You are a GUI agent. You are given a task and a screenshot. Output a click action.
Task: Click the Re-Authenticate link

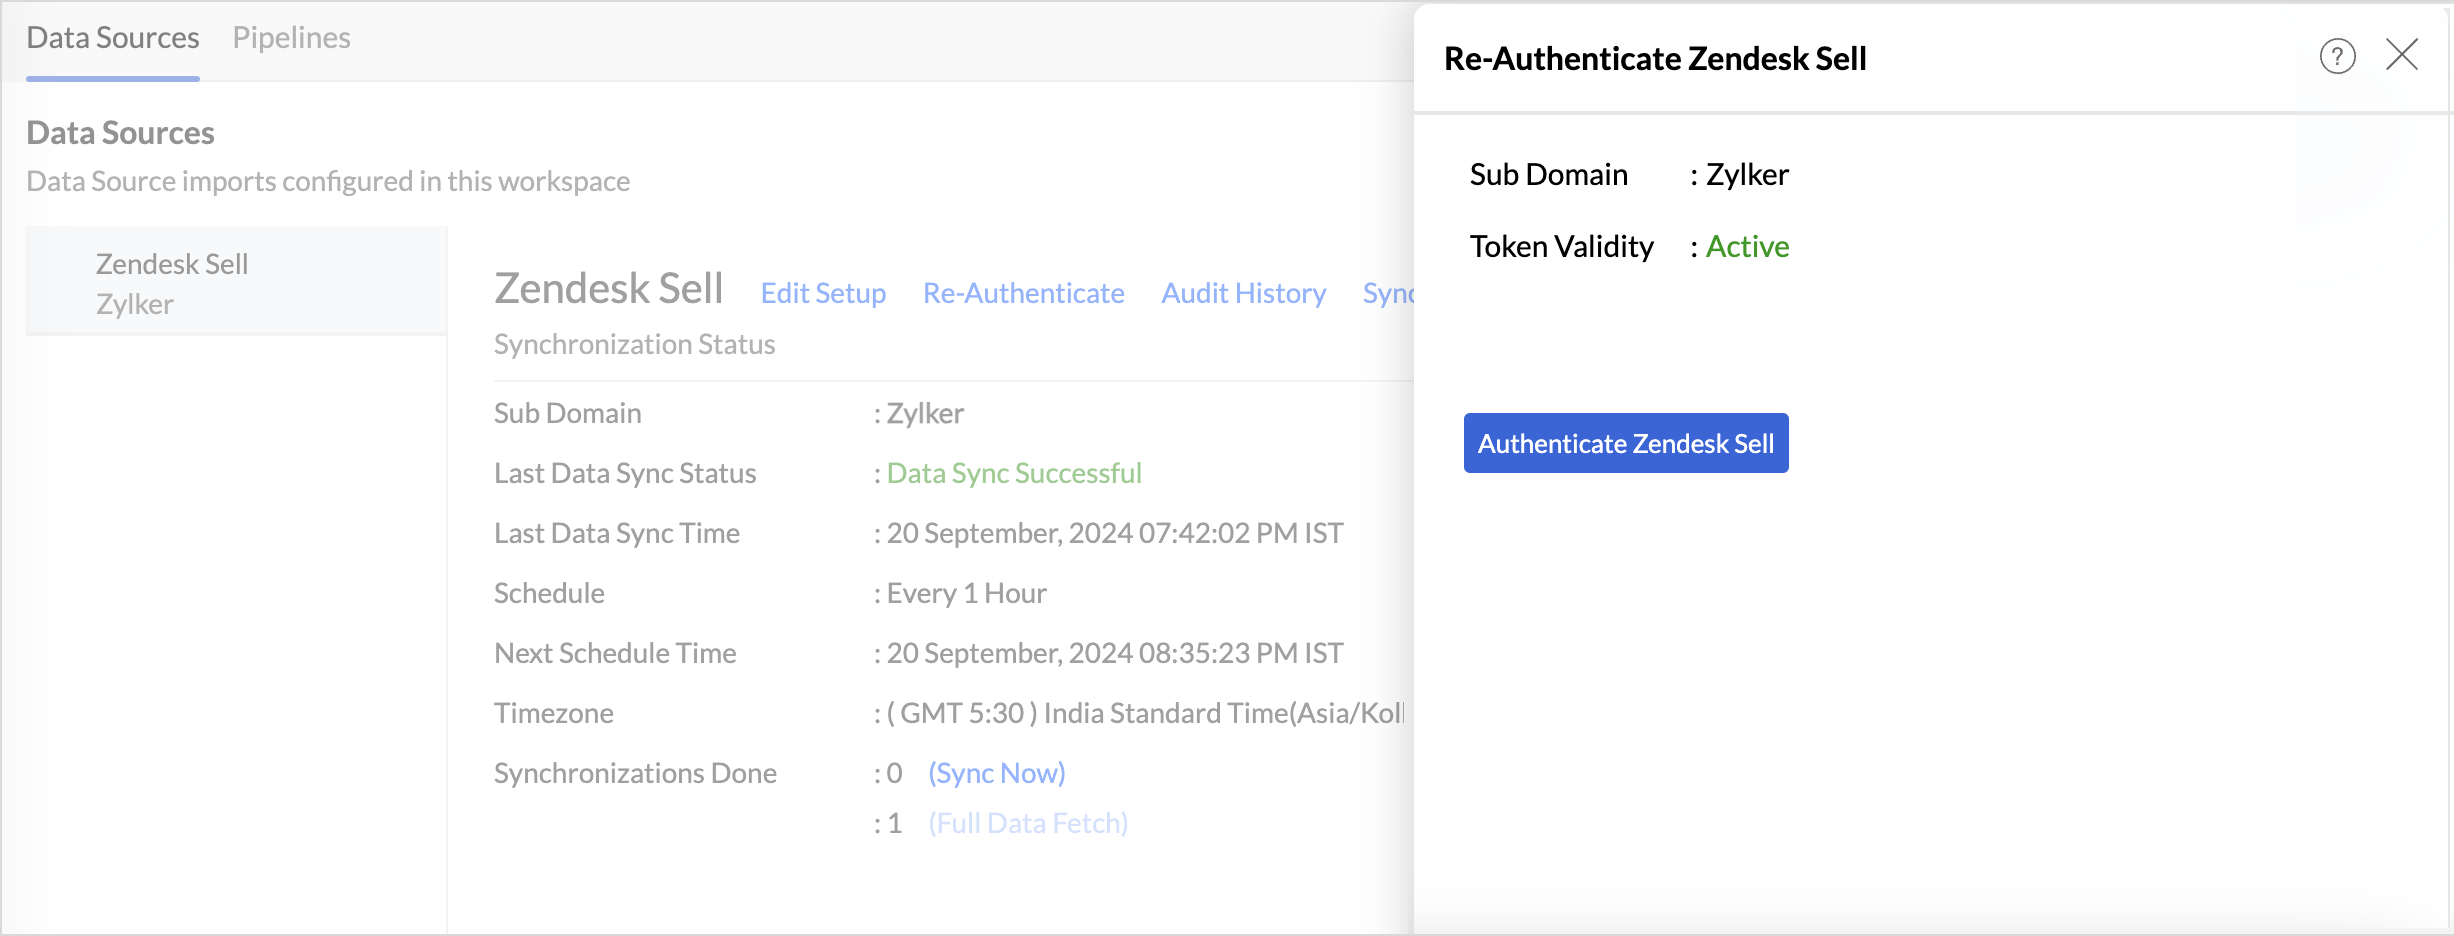1023,293
